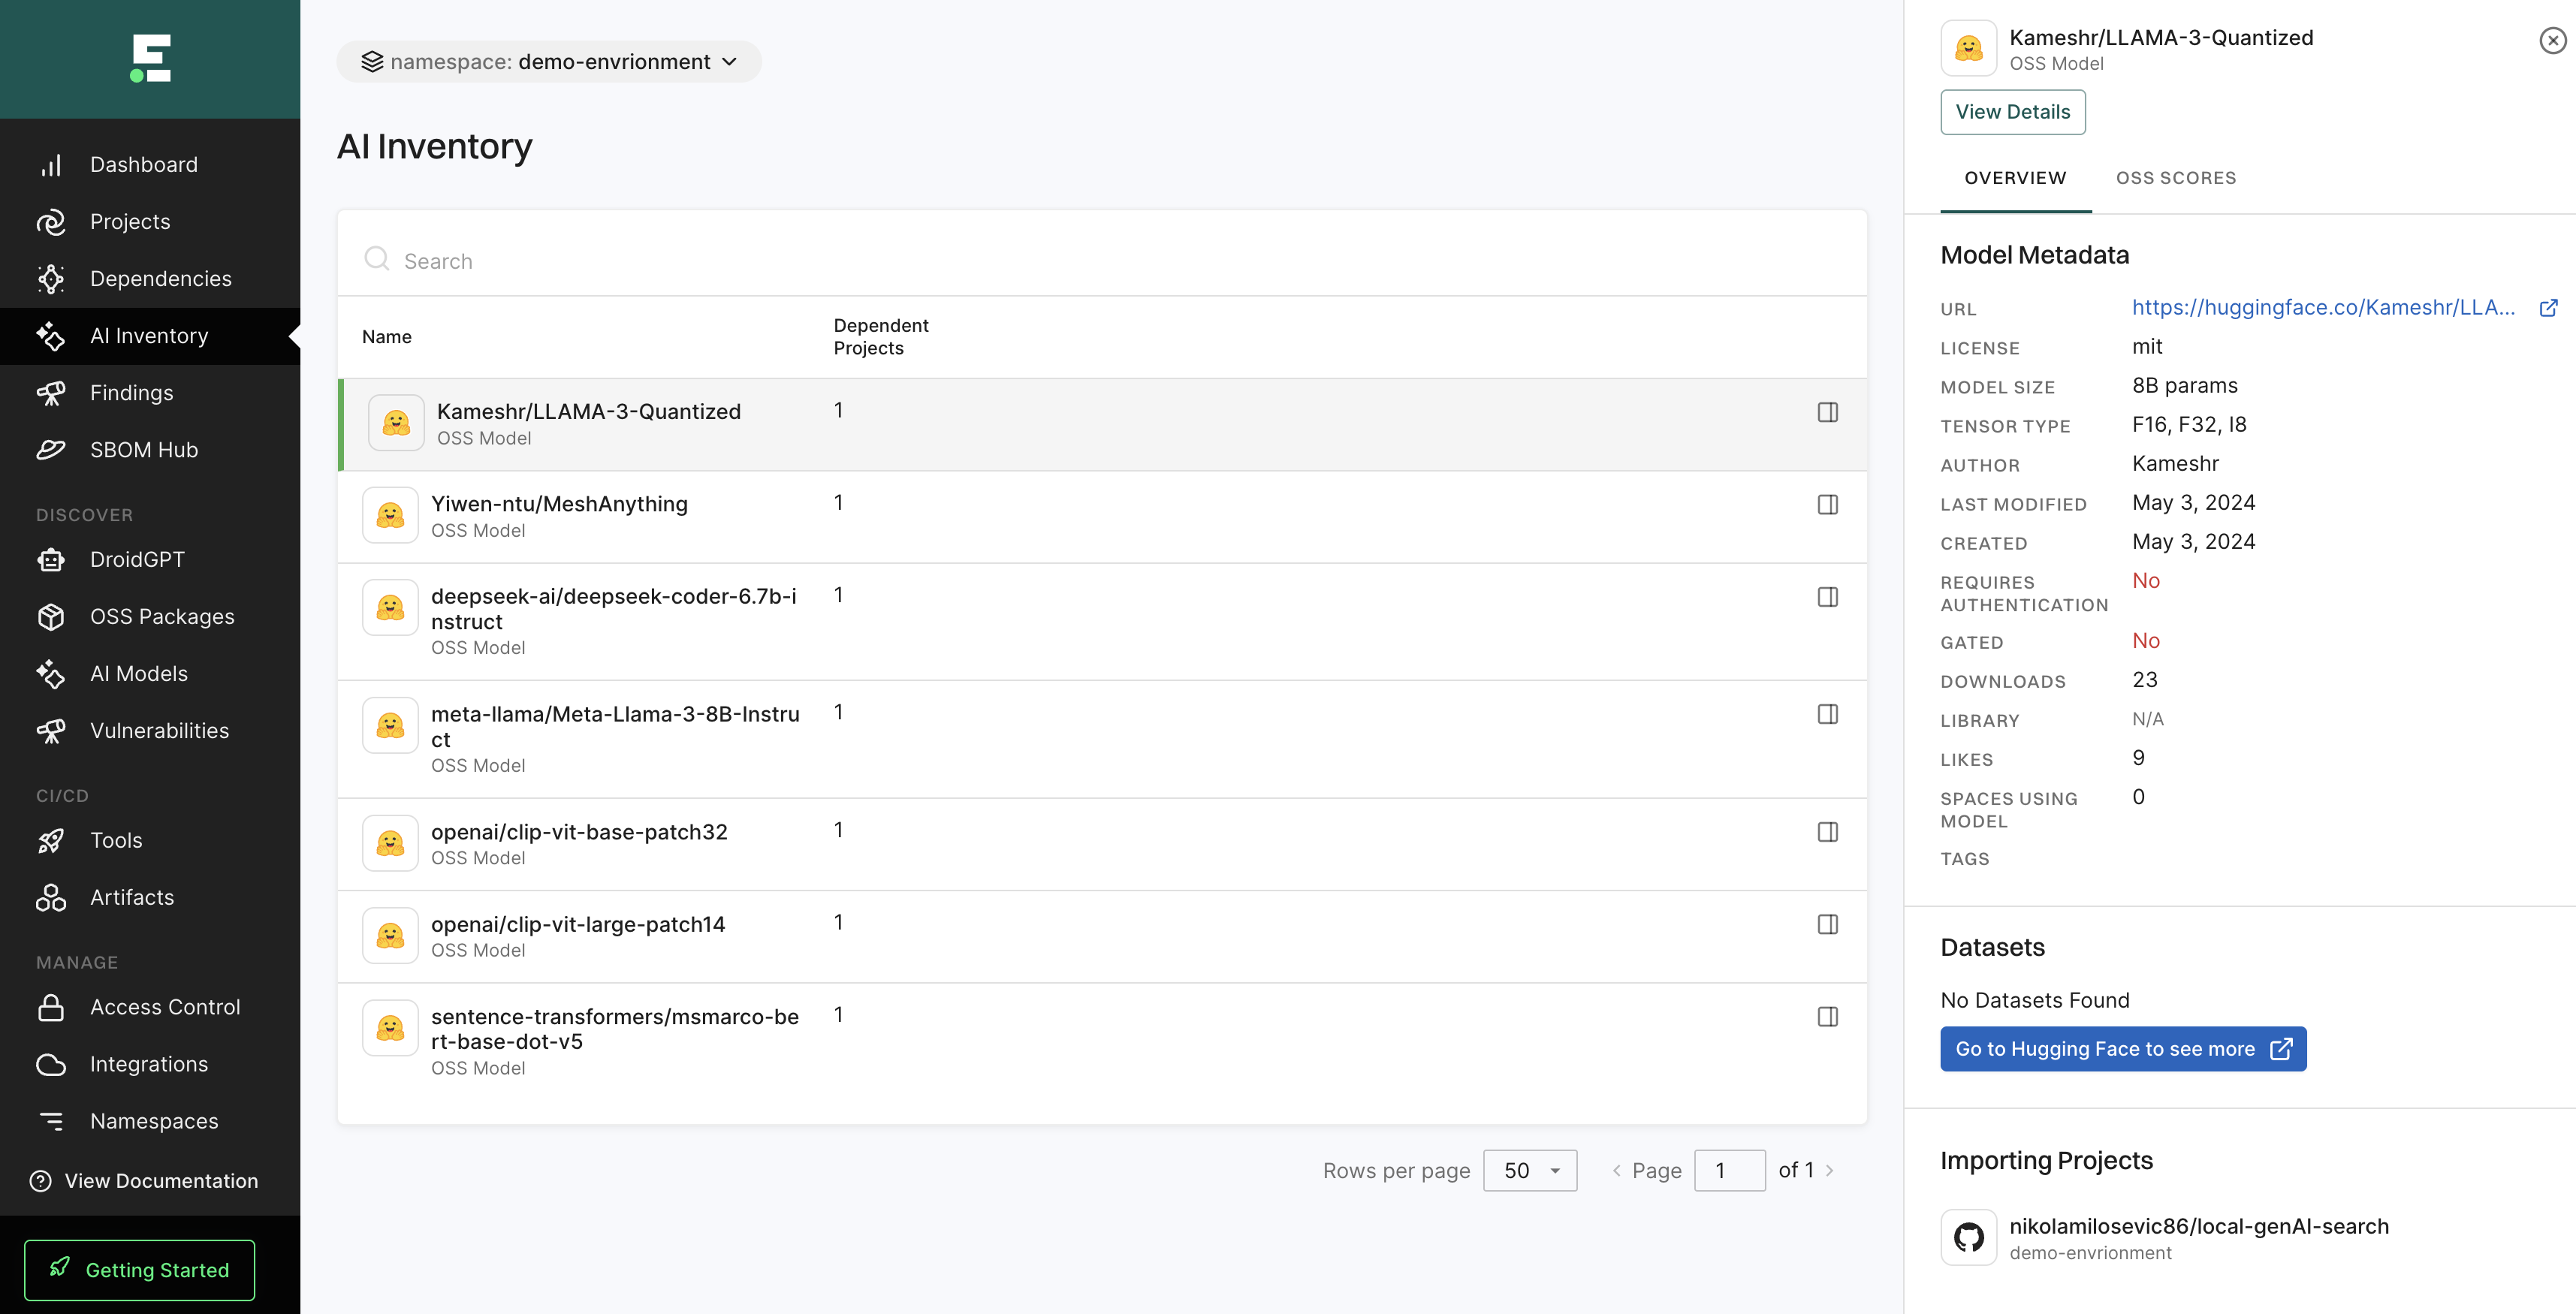Open side panel icon for msmarco-bert-base-dot-v5
The width and height of the screenshot is (2576, 1314).
(x=1827, y=1017)
